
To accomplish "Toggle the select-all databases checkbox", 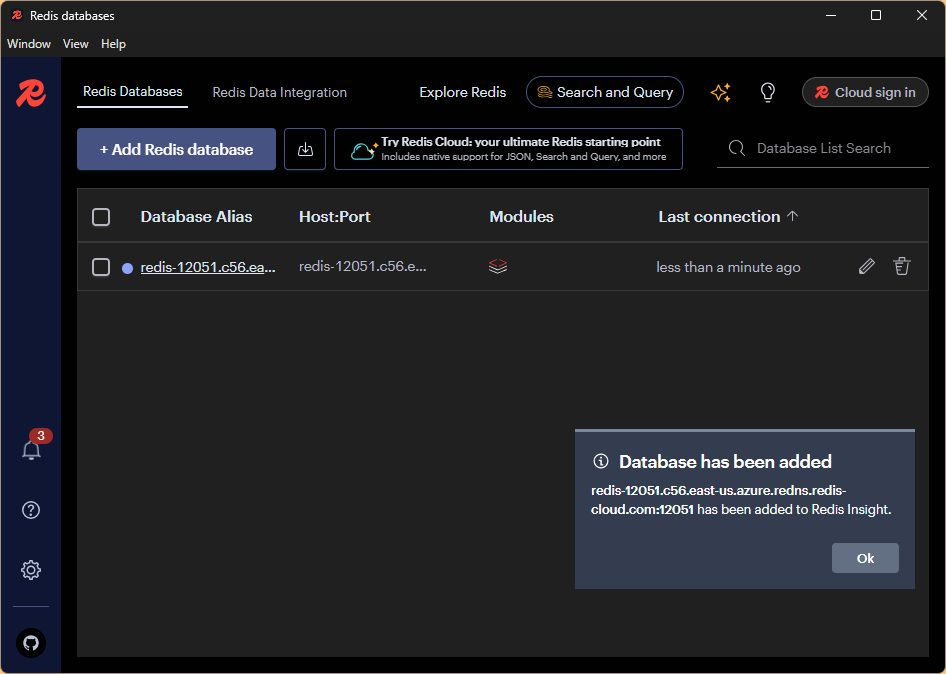I will point(101,217).
